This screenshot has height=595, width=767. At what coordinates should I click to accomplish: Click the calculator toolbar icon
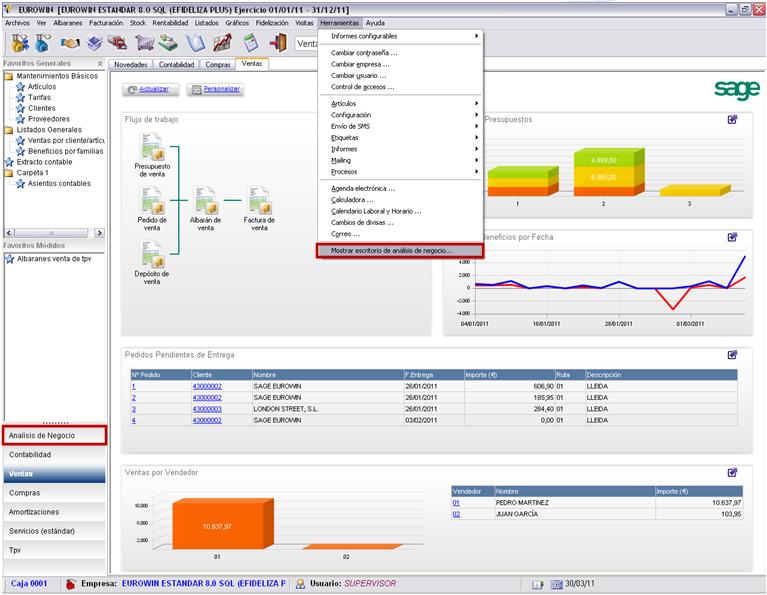click(x=250, y=43)
